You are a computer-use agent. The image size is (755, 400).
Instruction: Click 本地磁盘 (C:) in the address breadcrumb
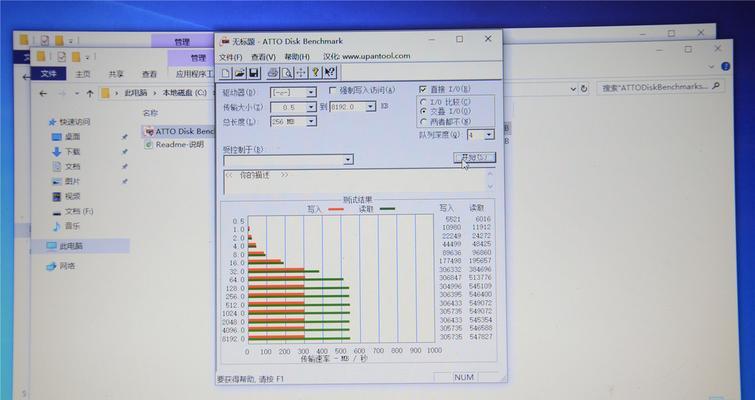(184, 92)
